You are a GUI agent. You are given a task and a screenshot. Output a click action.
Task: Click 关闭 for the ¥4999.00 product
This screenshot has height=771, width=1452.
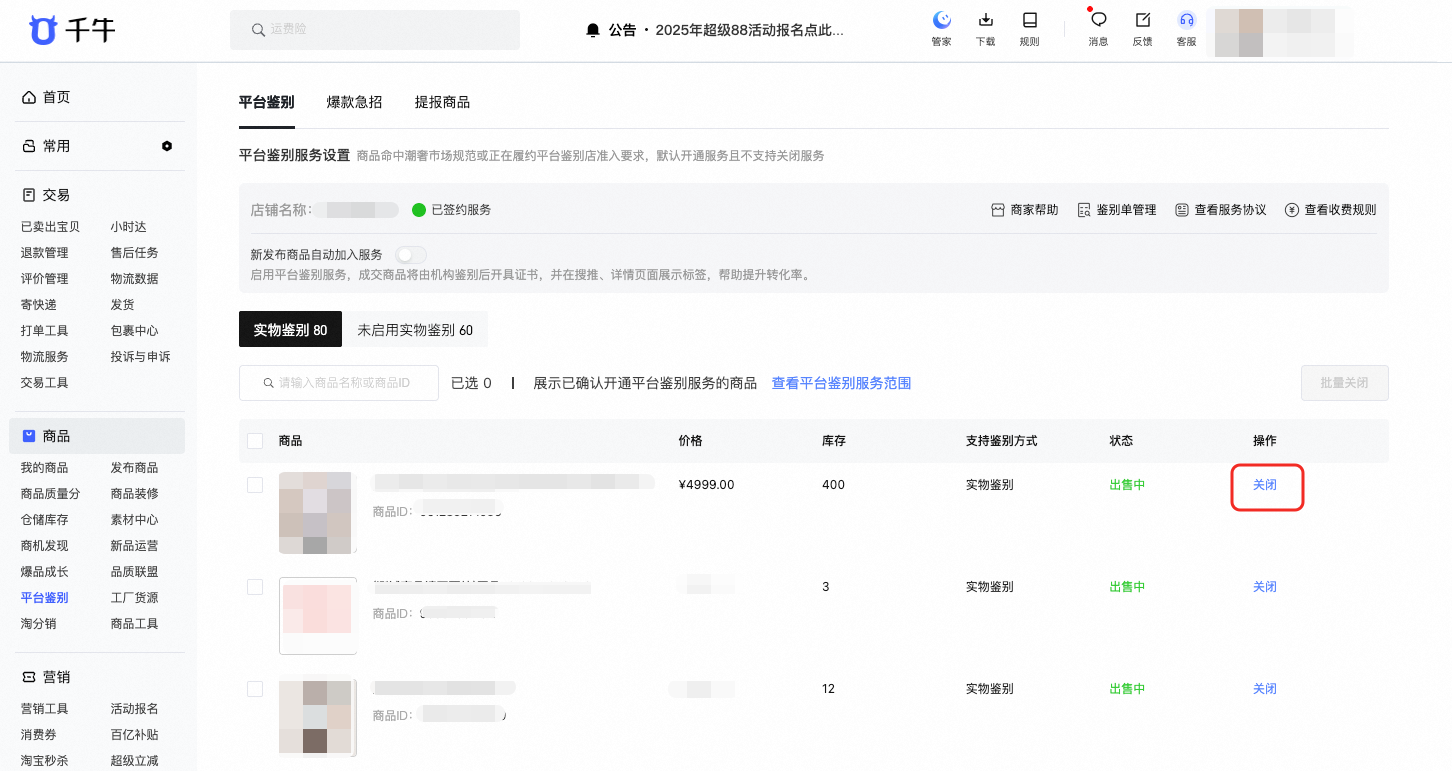tap(1265, 485)
